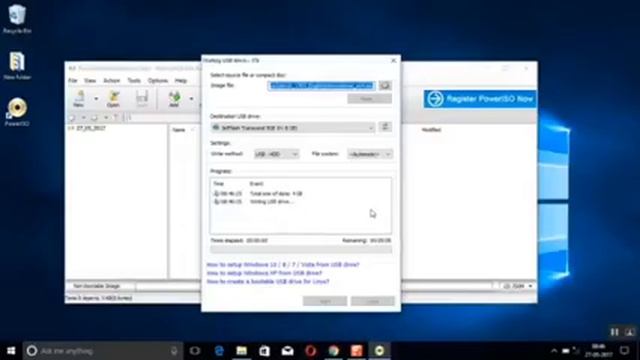Open the Tools menu in PowerISO

coord(134,80)
